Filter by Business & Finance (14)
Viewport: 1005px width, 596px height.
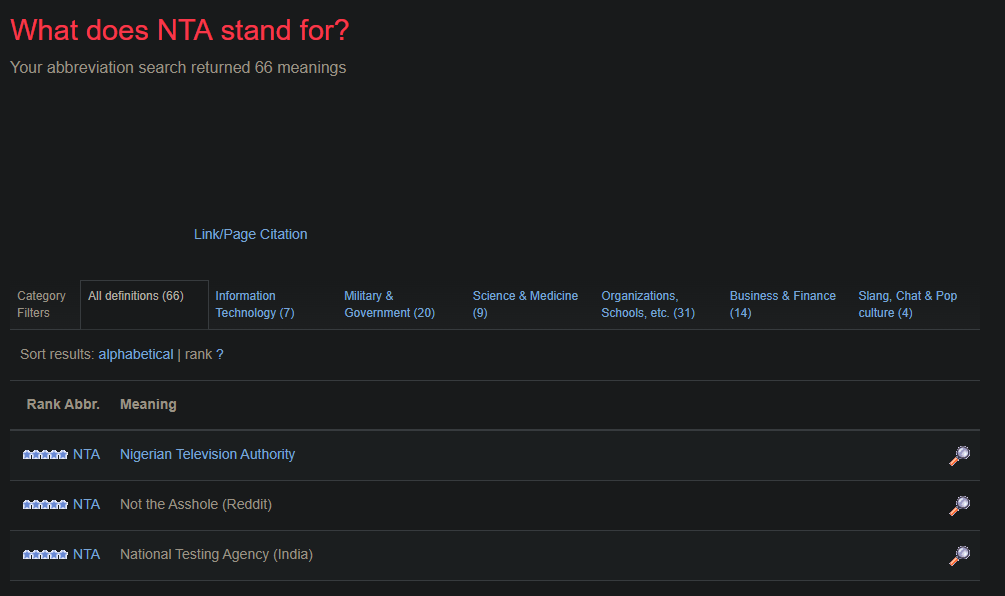[x=783, y=304]
